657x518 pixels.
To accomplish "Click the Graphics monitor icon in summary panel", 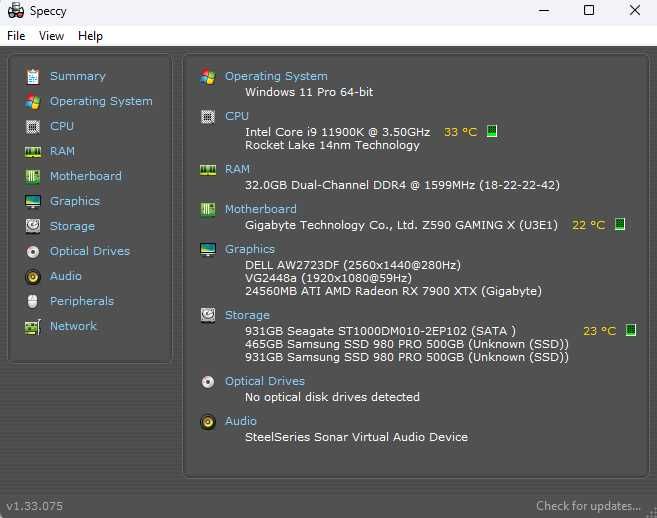I will pos(208,249).
